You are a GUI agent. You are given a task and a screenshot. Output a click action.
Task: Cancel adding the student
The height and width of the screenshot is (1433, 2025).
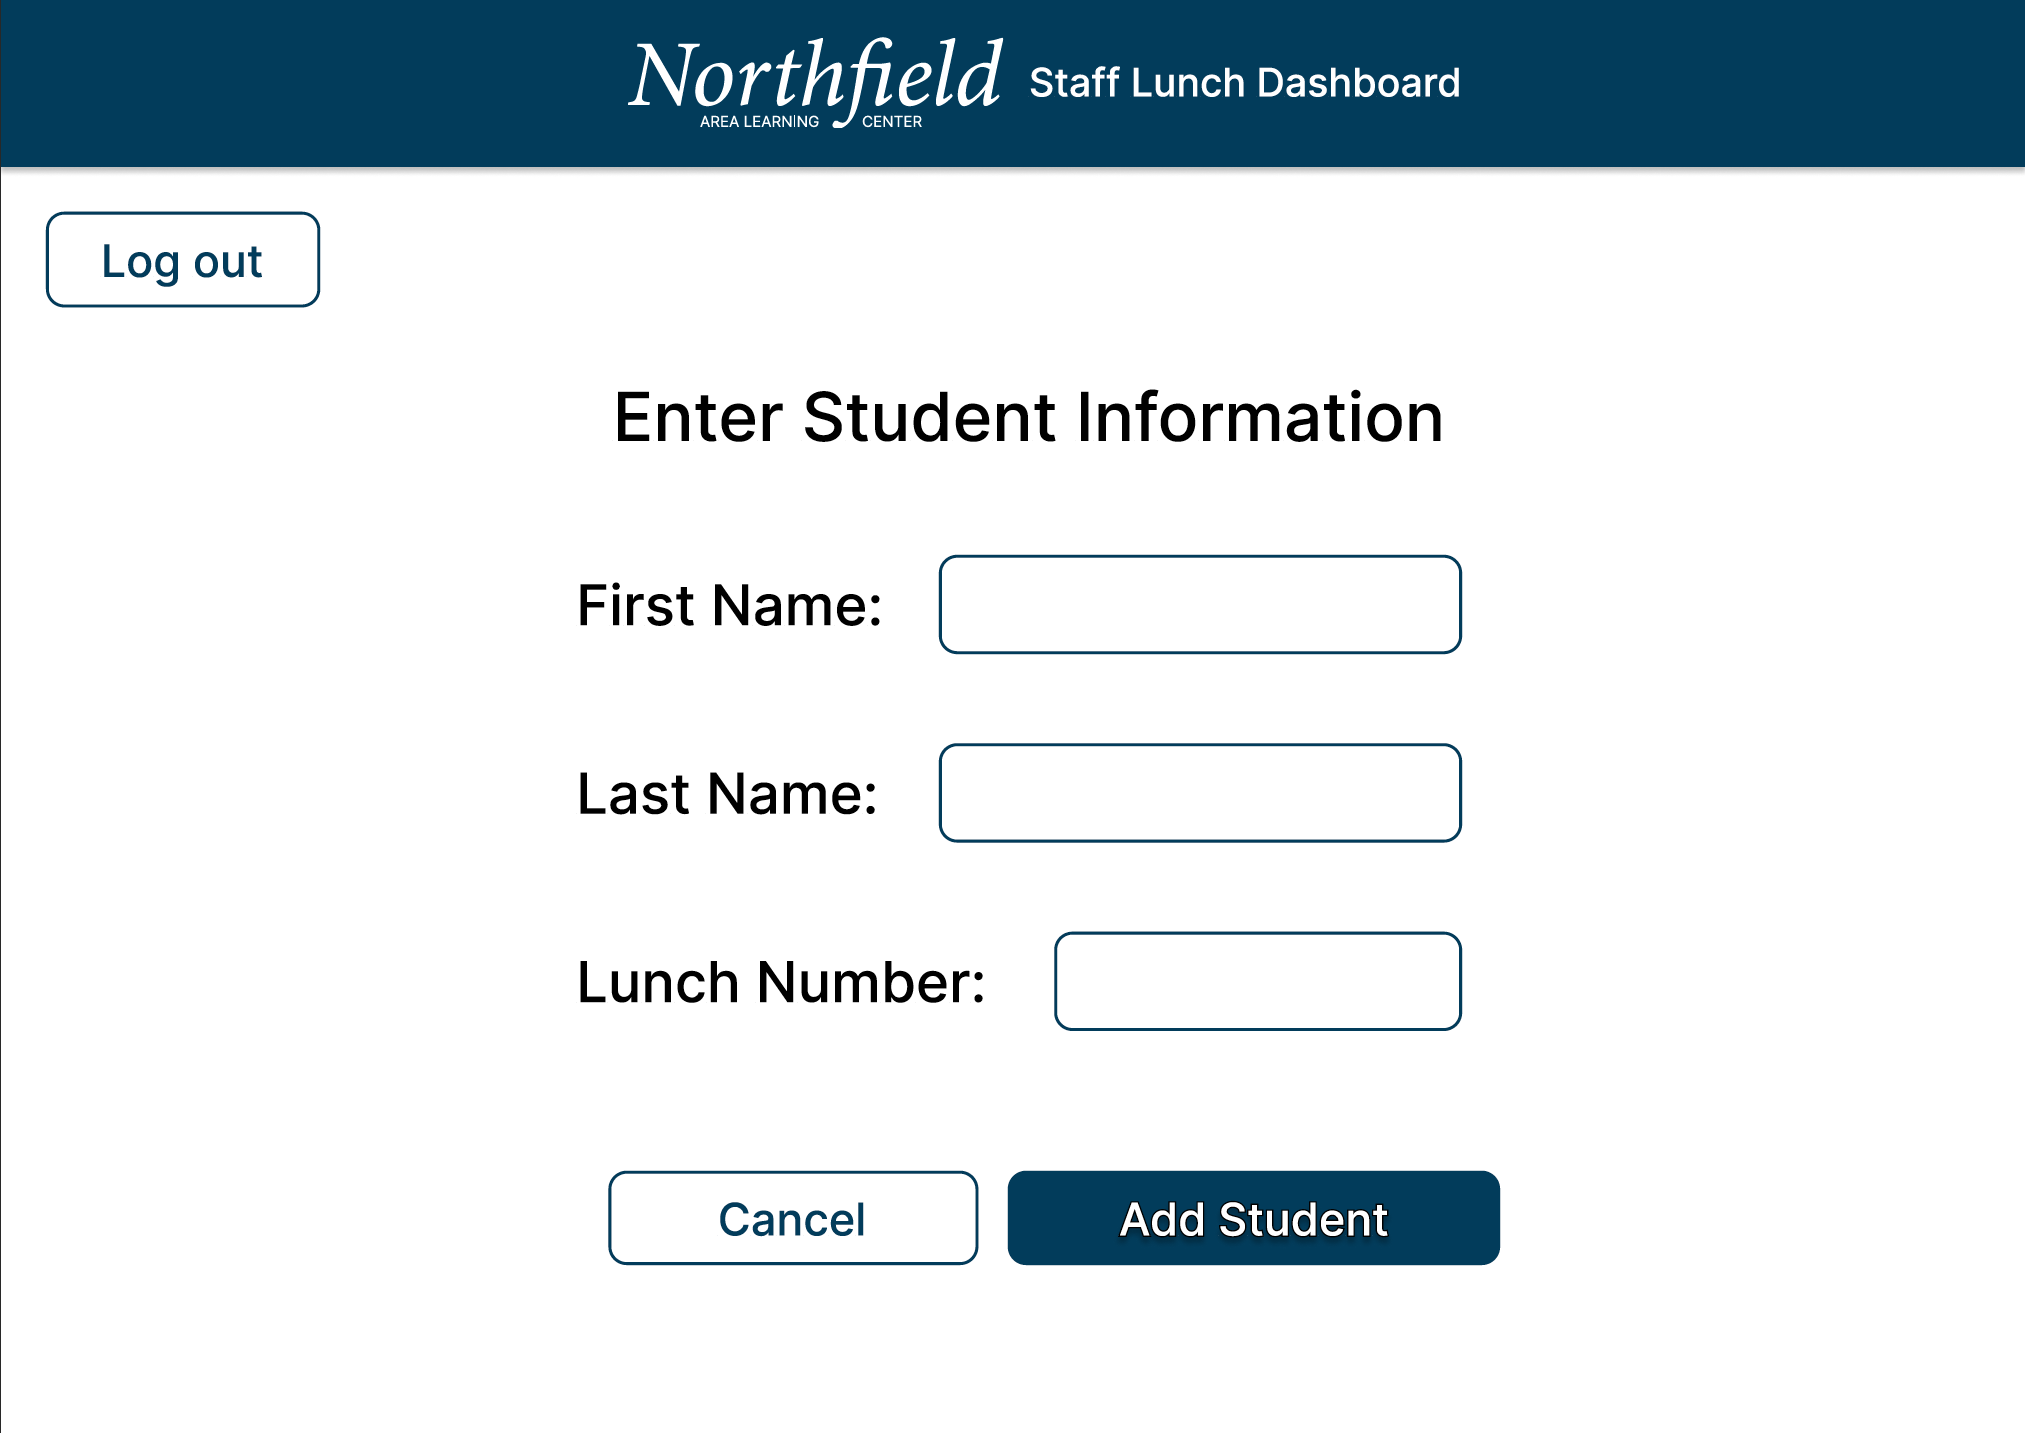pos(793,1218)
